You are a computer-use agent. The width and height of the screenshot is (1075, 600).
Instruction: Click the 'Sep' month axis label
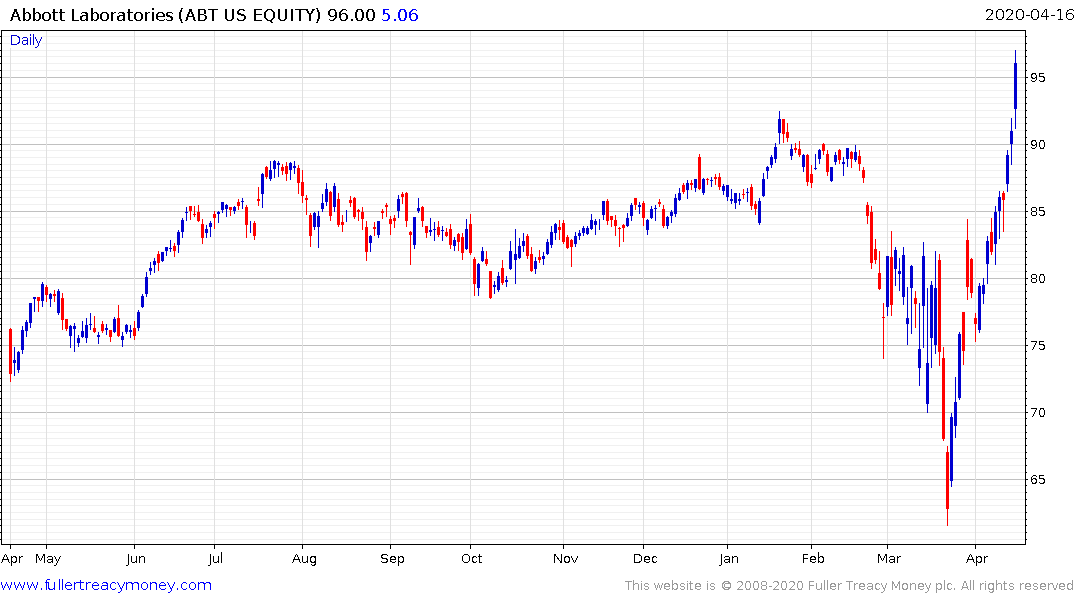[392, 559]
